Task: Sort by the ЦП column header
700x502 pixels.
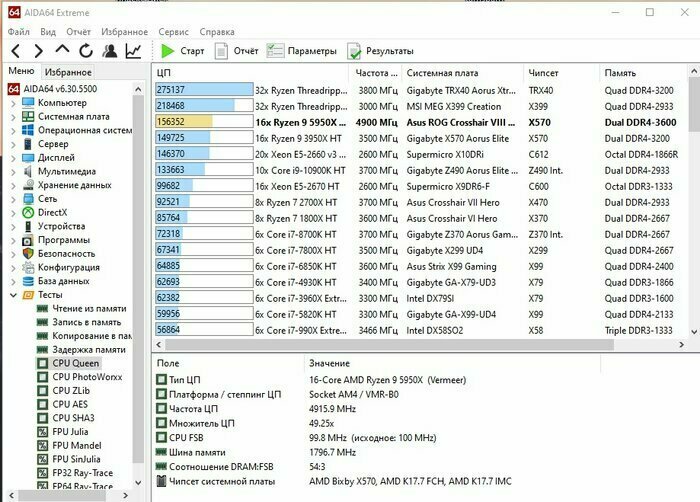Action: click(x=250, y=73)
